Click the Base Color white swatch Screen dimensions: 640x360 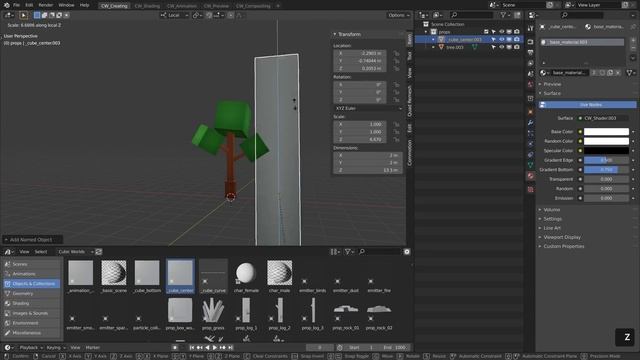pyautogui.click(x=606, y=132)
